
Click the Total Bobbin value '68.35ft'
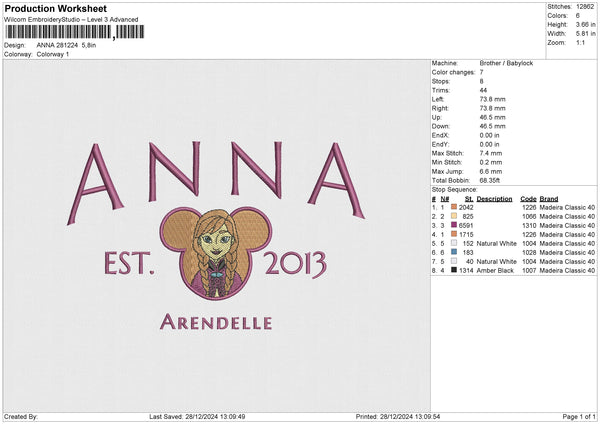click(x=489, y=180)
